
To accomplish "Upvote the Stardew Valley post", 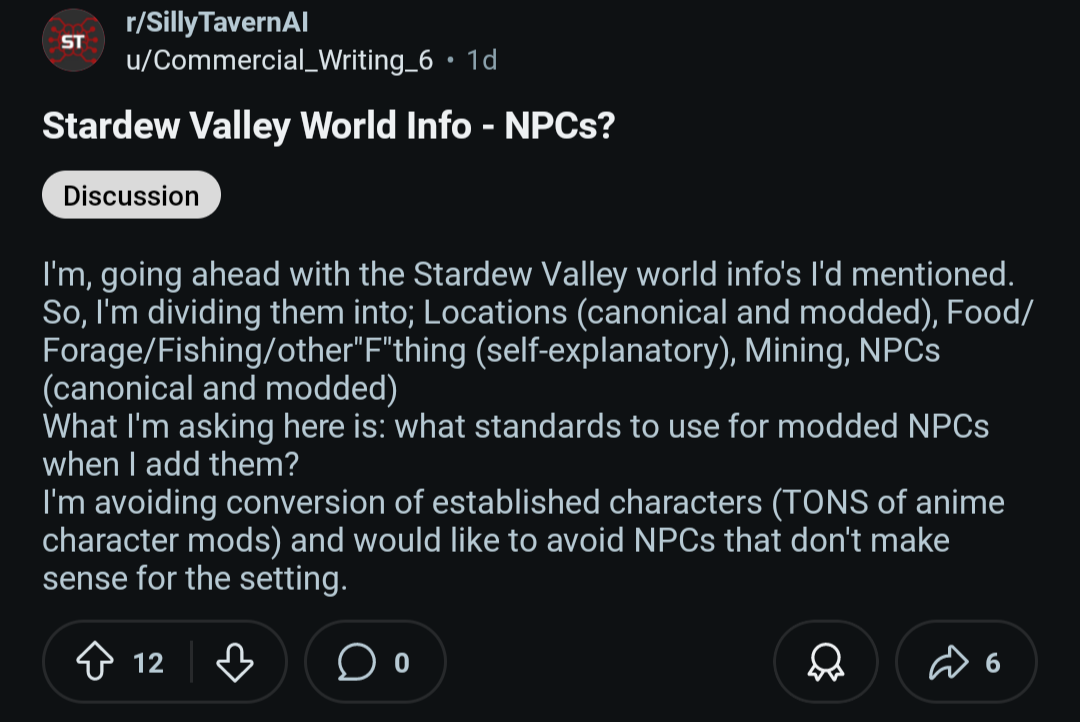I will click(x=95, y=662).
